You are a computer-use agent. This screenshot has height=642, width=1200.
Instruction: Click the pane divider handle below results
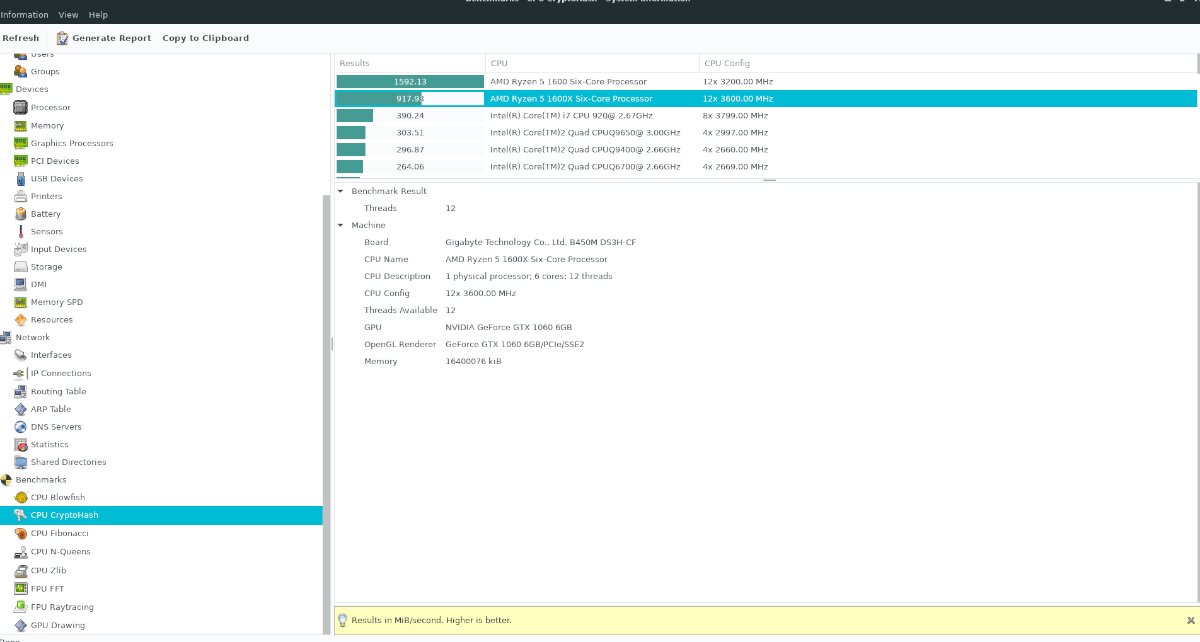(768, 181)
